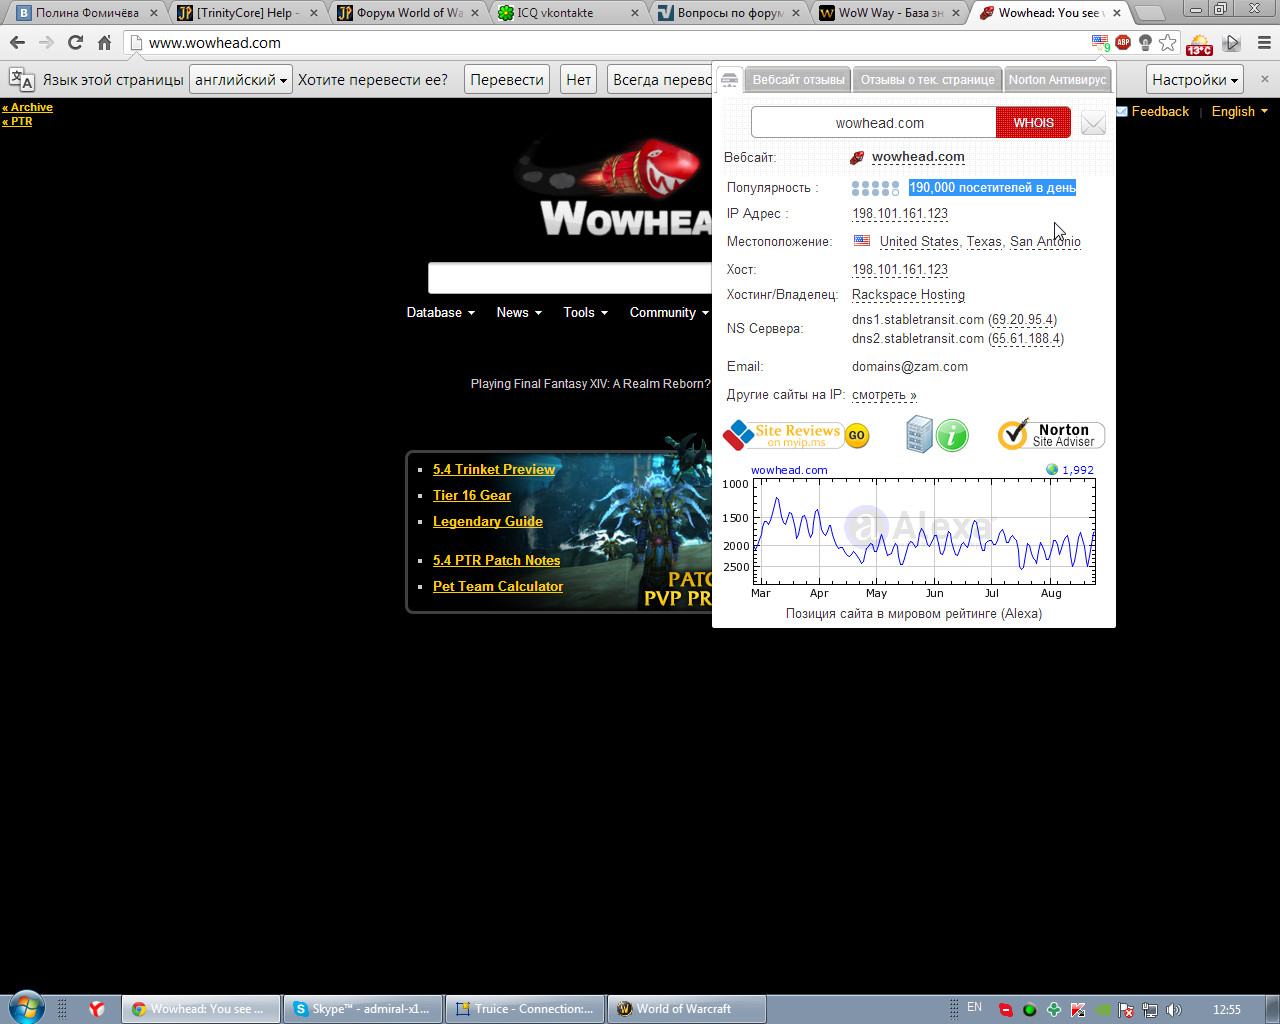Close the translate bar

point(1264,79)
